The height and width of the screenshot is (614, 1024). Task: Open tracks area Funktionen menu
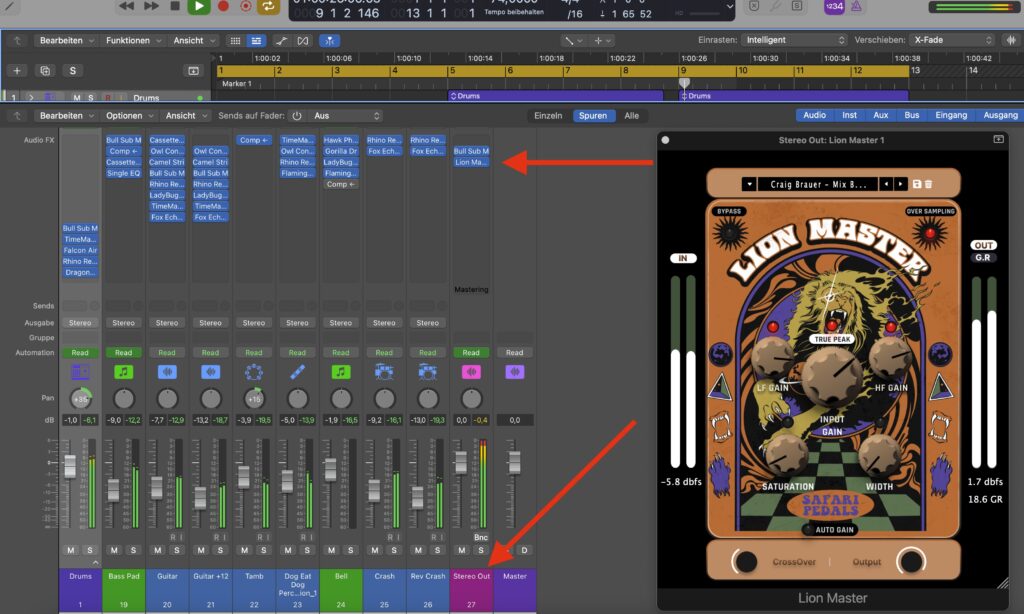pyautogui.click(x=133, y=40)
